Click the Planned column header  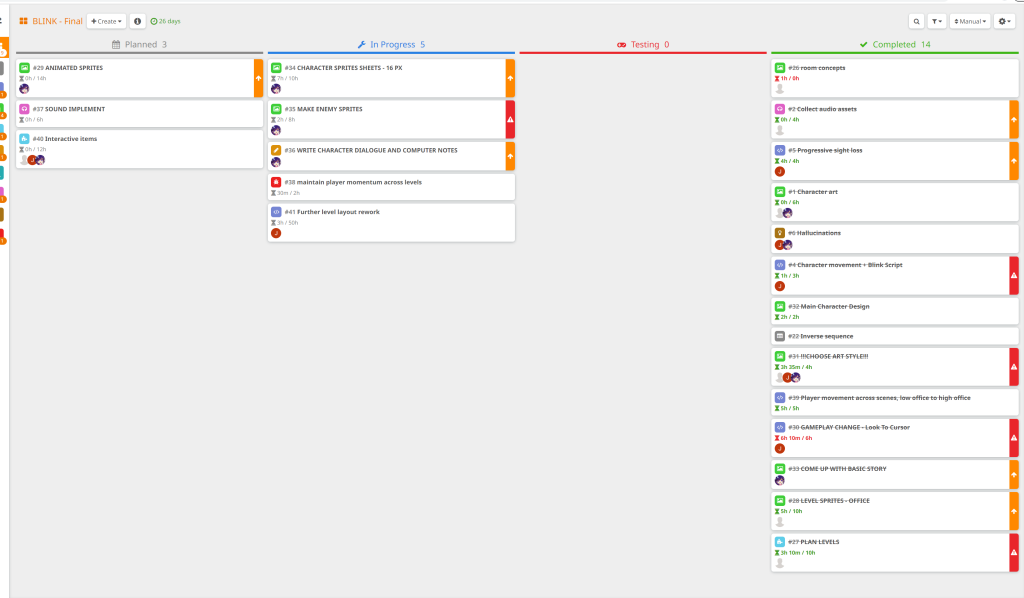[139, 44]
